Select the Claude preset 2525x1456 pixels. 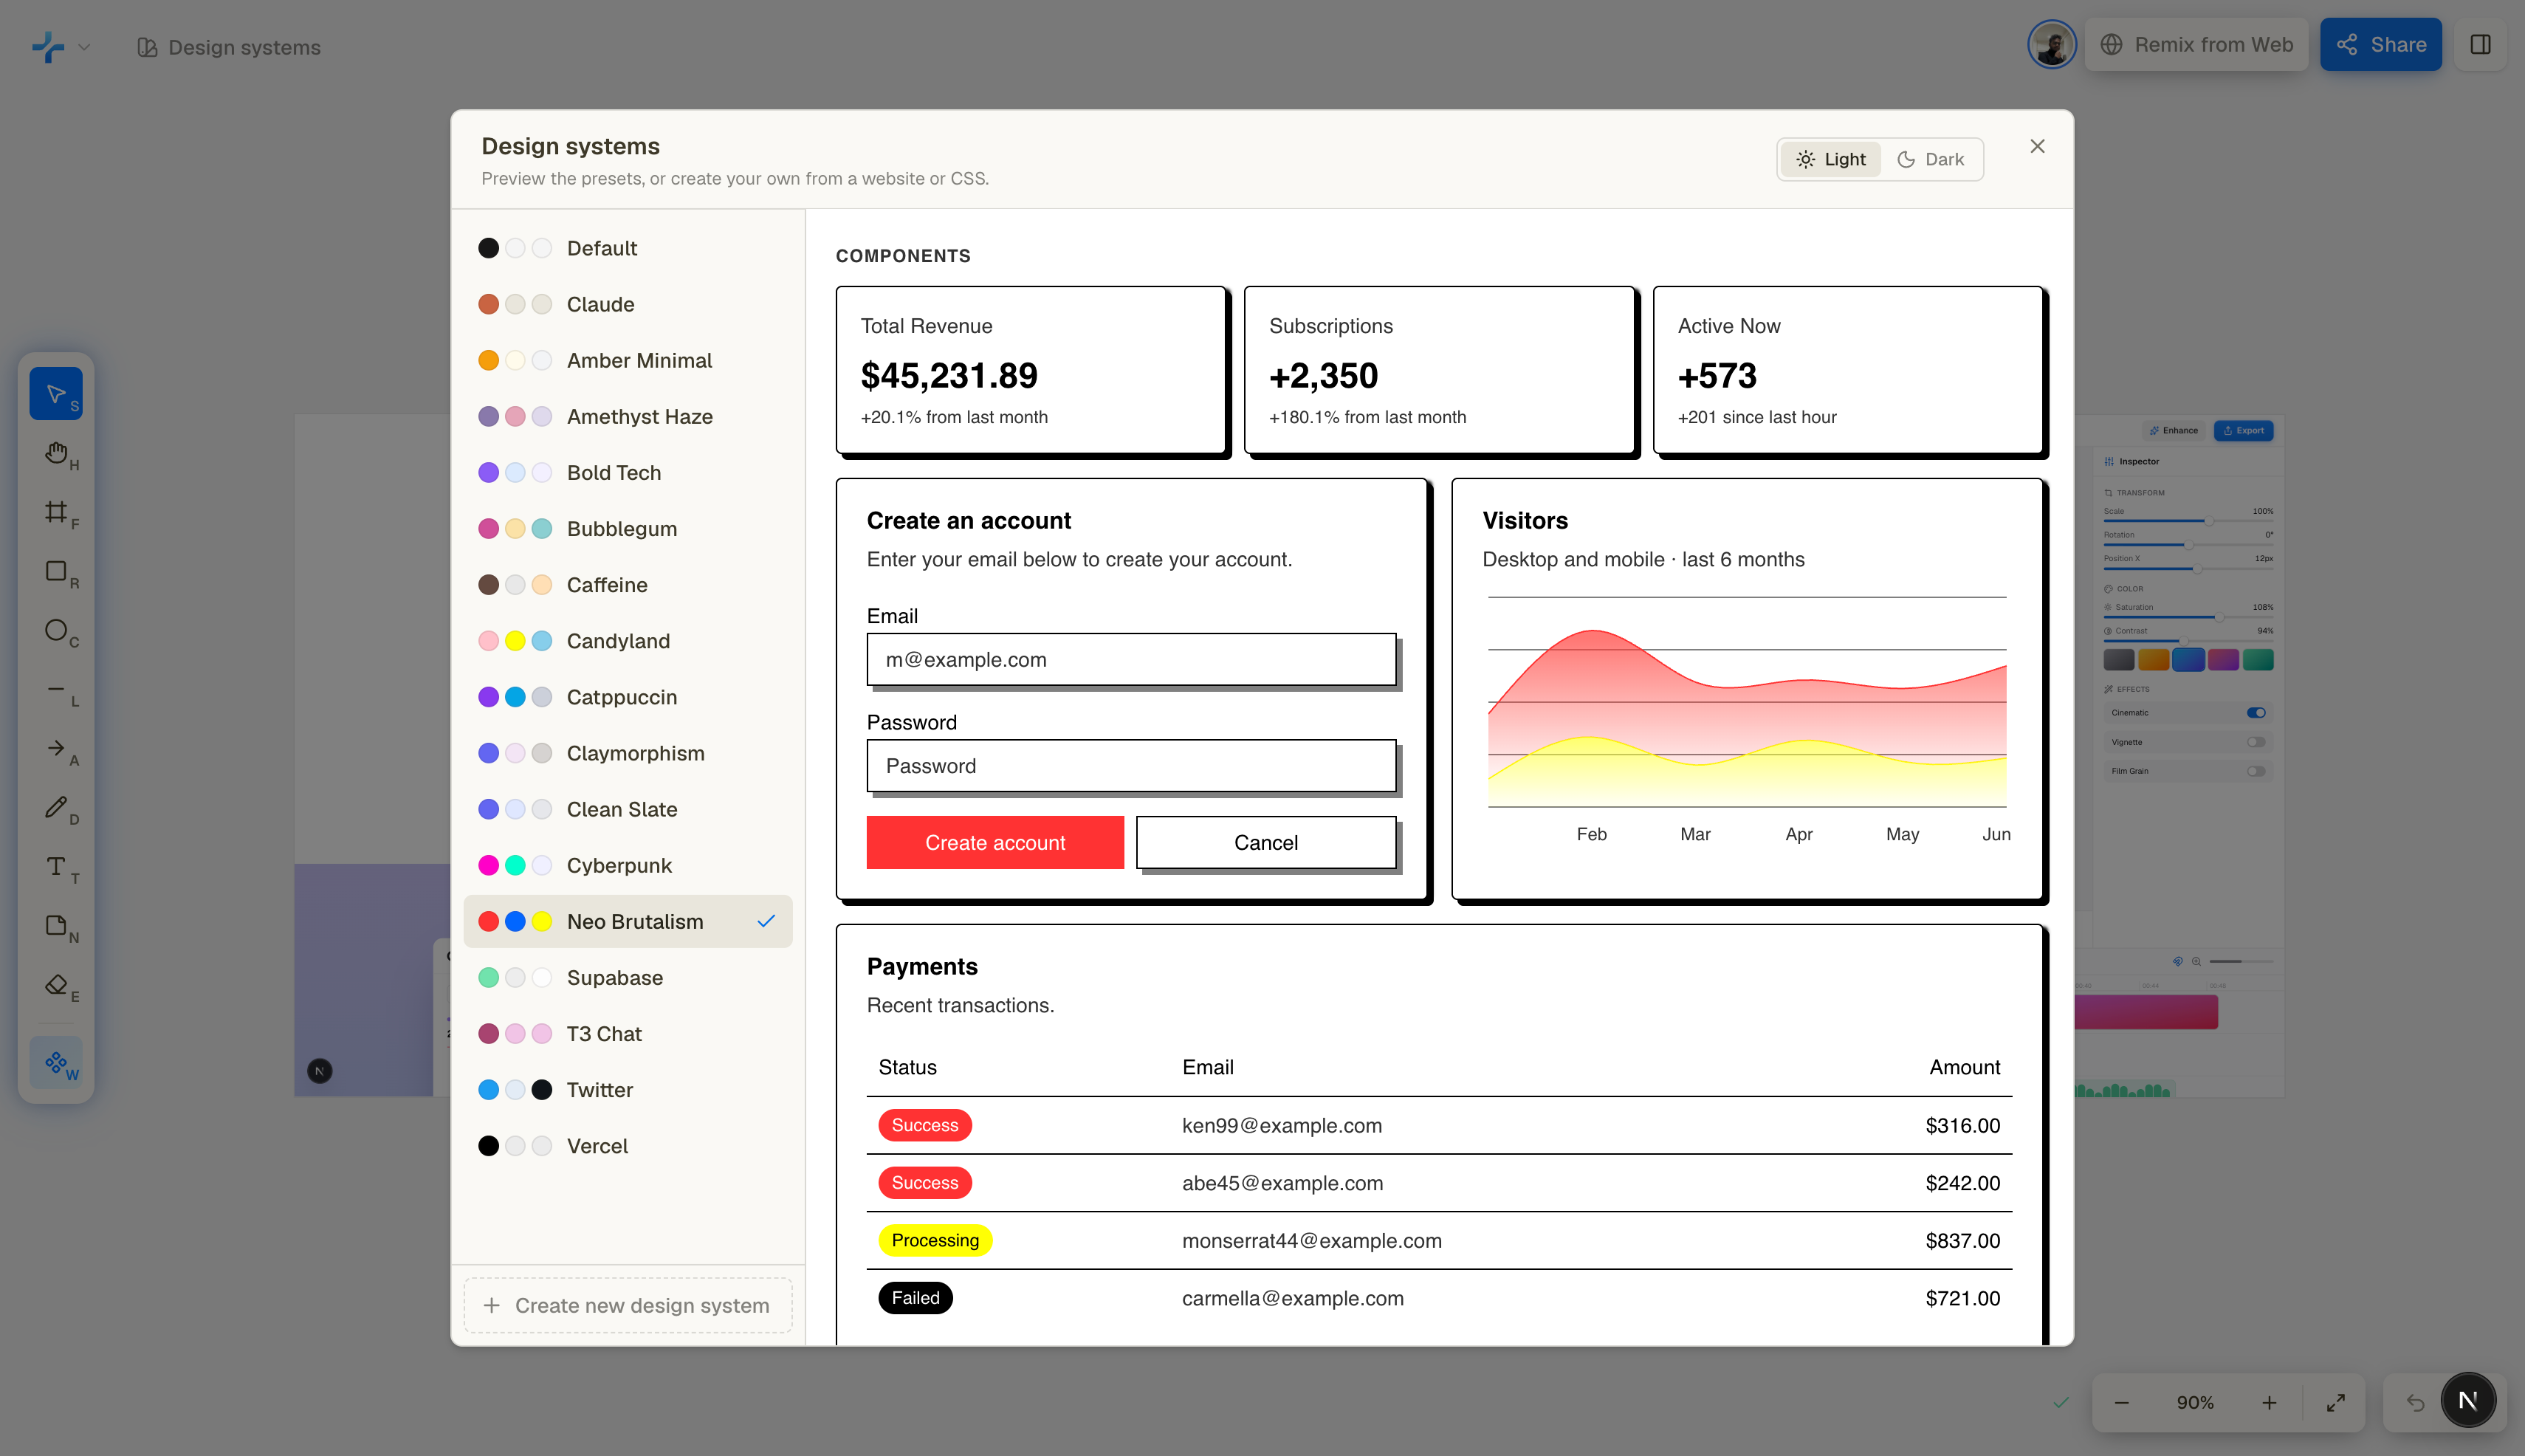(x=628, y=304)
